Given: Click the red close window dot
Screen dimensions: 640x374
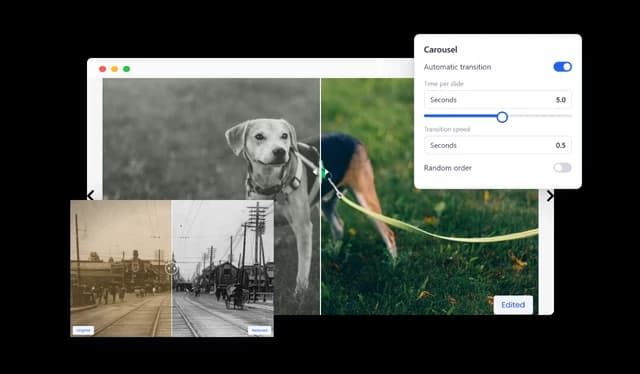Looking at the screenshot, I should click(102, 69).
